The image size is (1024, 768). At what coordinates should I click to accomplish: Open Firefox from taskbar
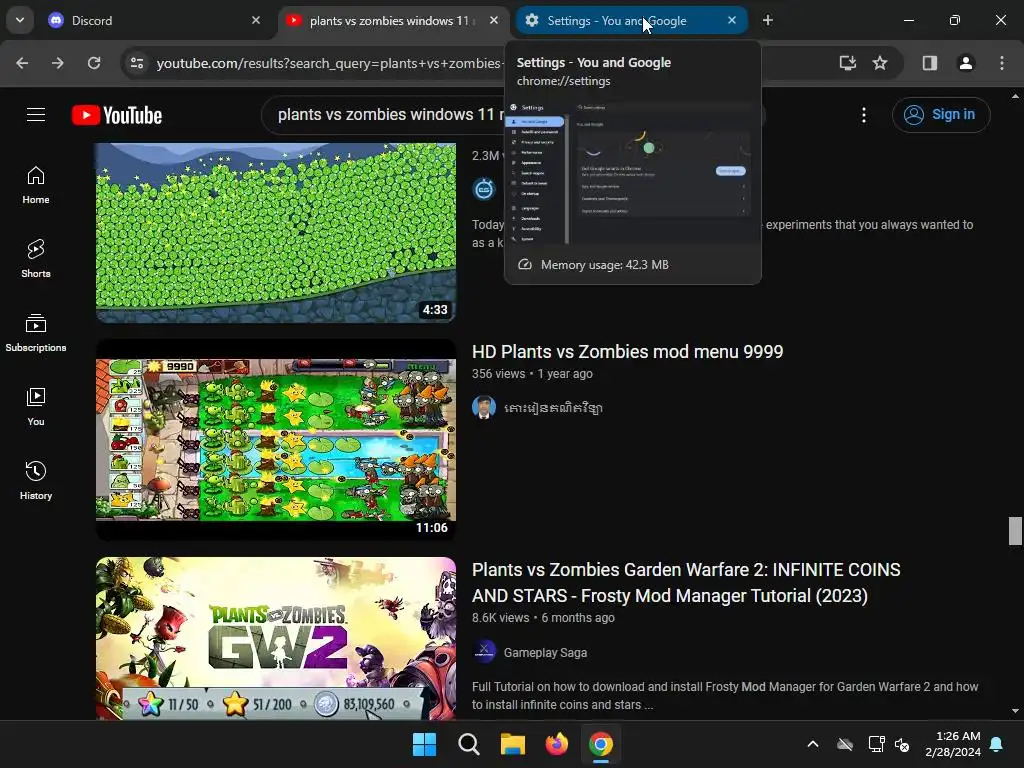click(557, 744)
